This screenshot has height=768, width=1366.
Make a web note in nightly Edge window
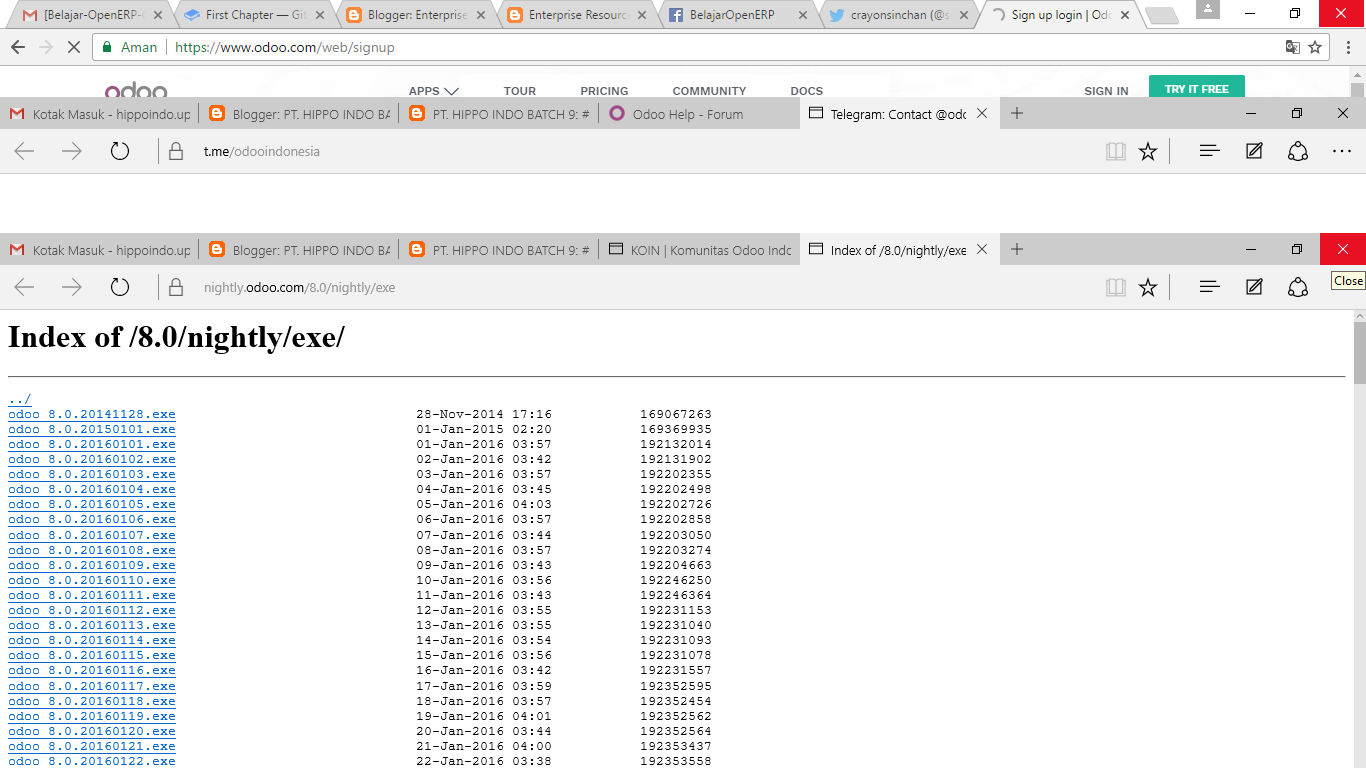[1254, 287]
